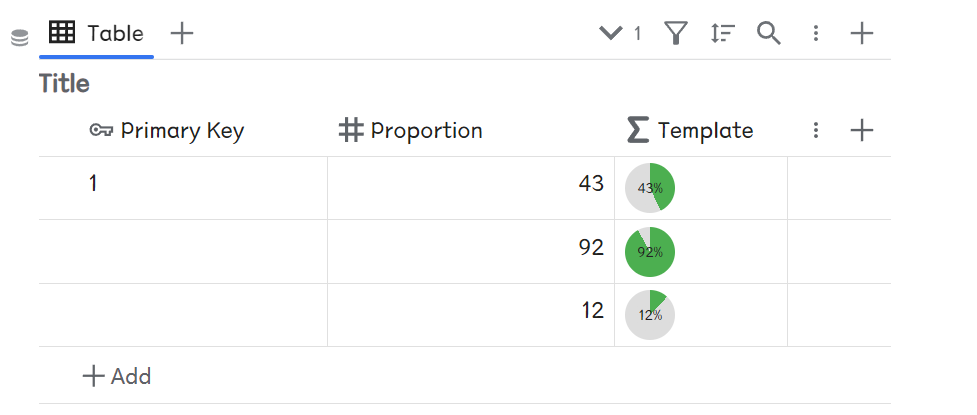Click the Title heading text
977x415 pixels.
64,84
